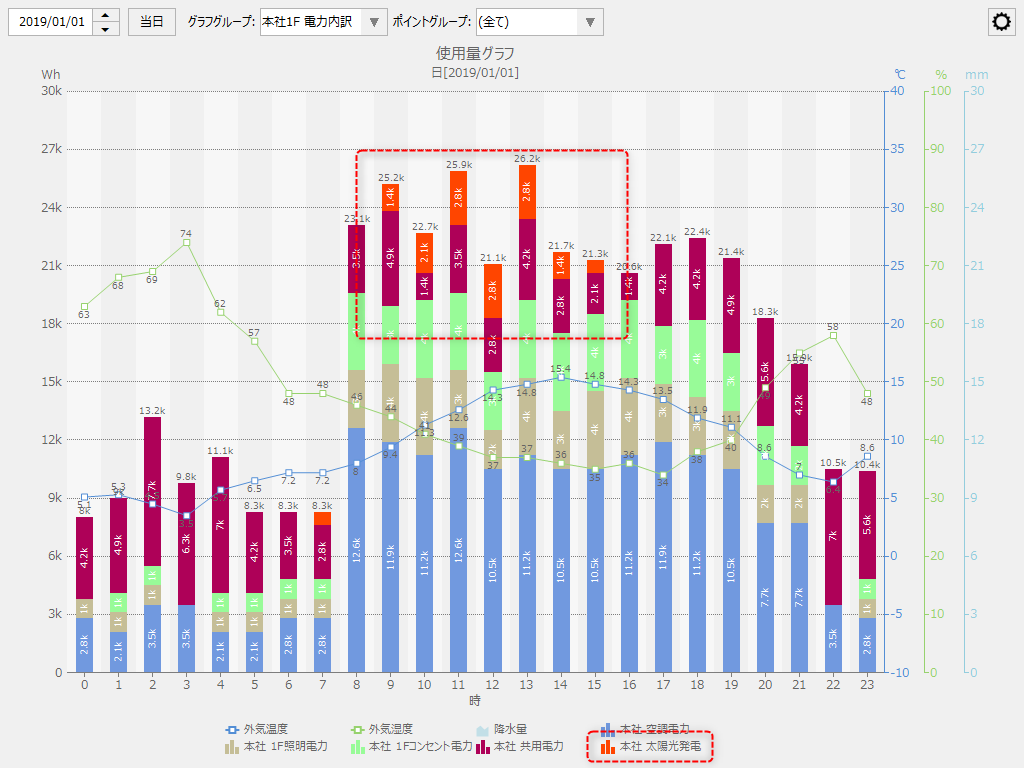1024x768 pixels.
Task: Decrement the date with the down arrow
Action: click(x=106, y=29)
